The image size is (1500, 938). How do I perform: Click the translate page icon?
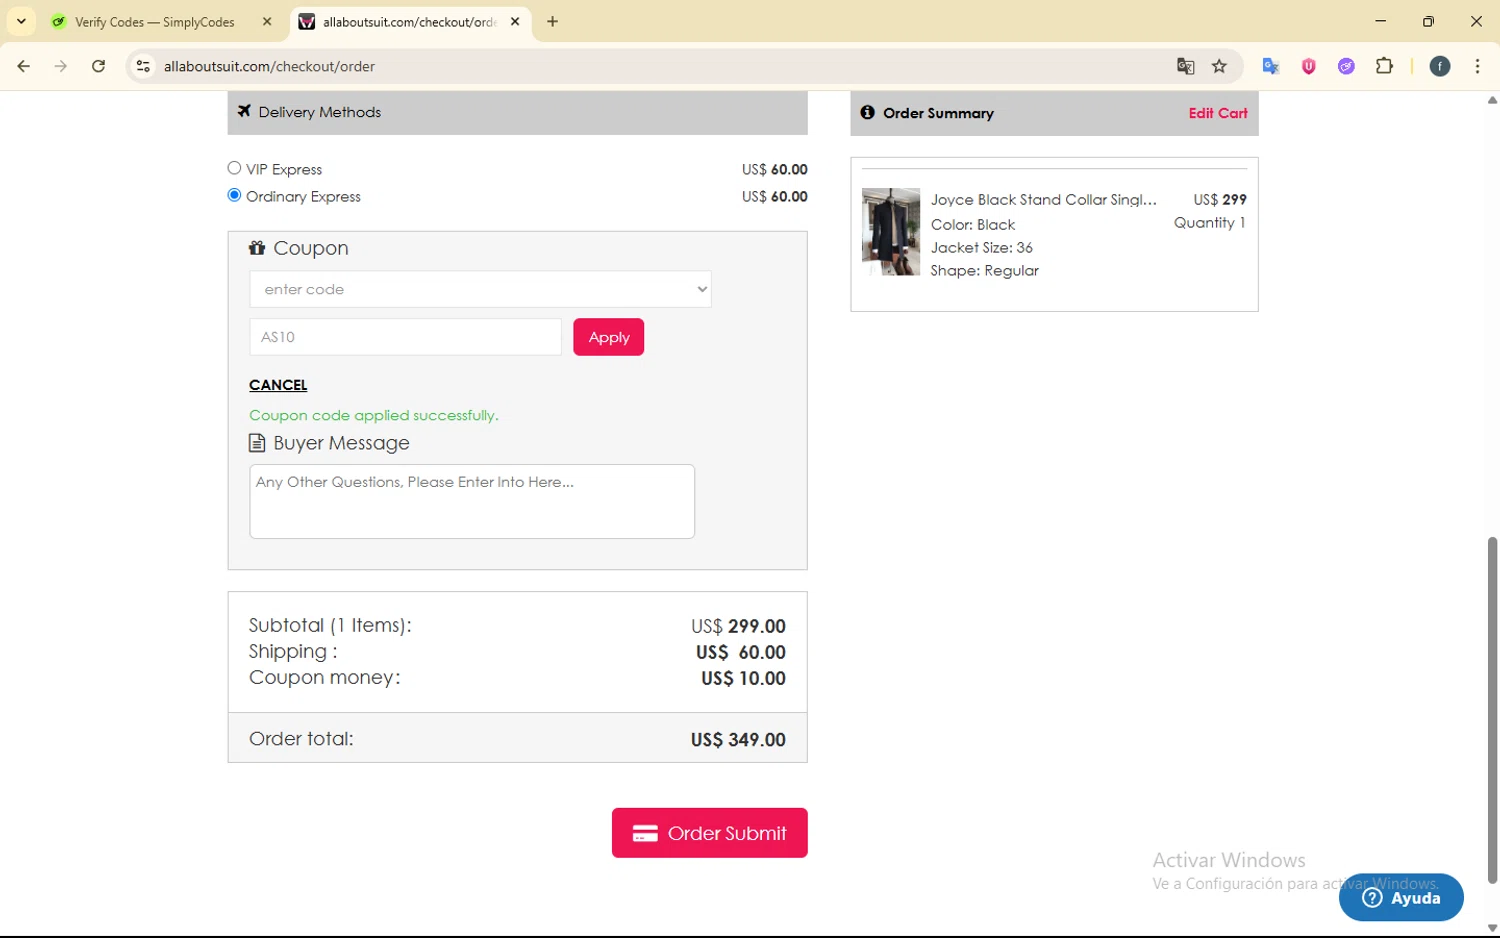click(x=1185, y=66)
